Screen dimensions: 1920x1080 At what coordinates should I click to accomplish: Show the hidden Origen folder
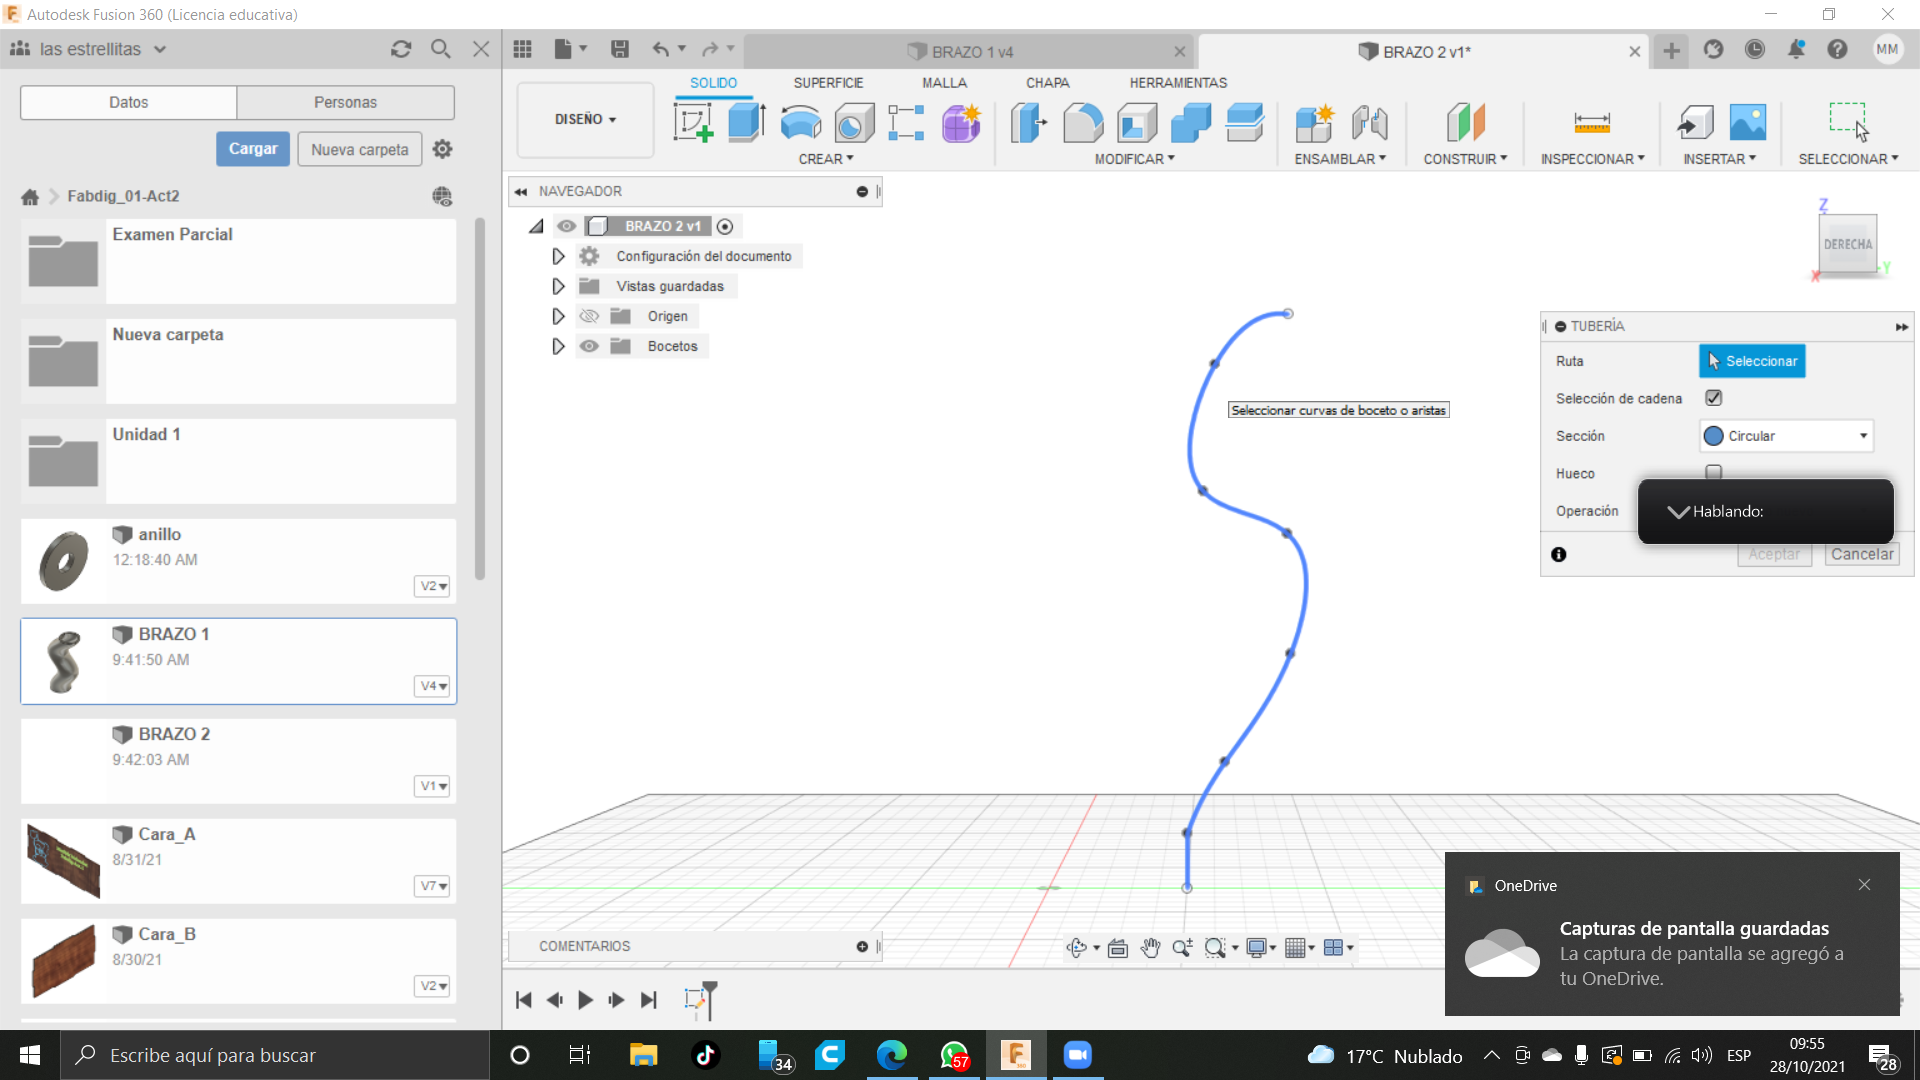coord(589,316)
